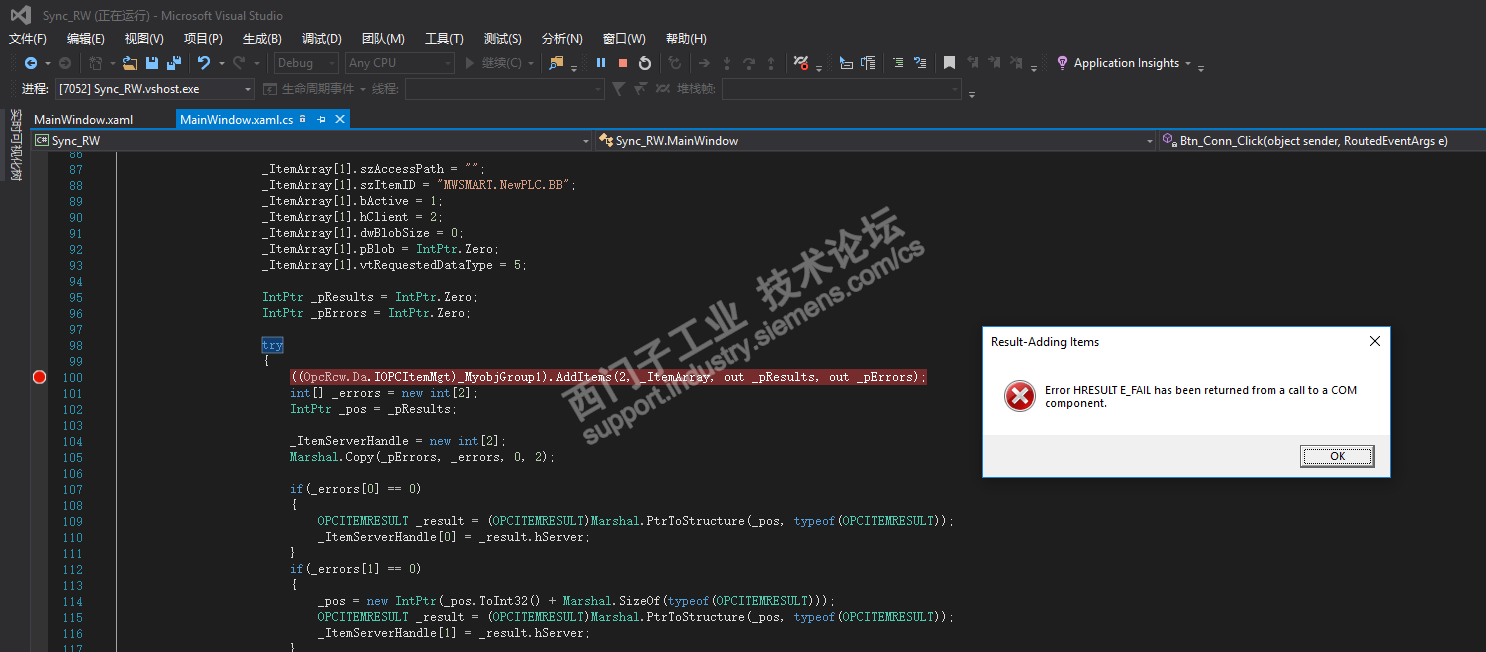
Task: Open the collapsed side panel tab on left edge
Action: coord(16,146)
